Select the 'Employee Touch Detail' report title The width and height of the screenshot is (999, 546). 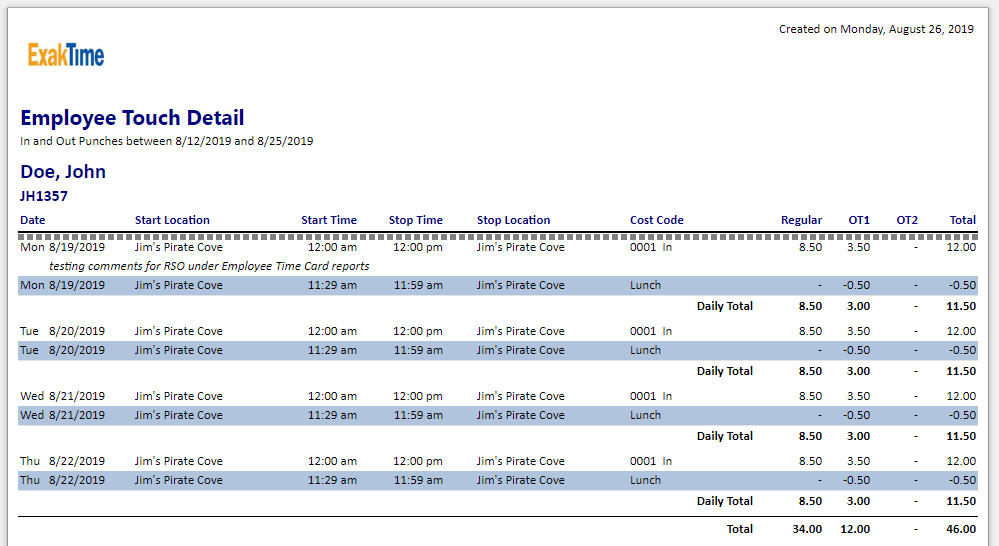click(132, 118)
